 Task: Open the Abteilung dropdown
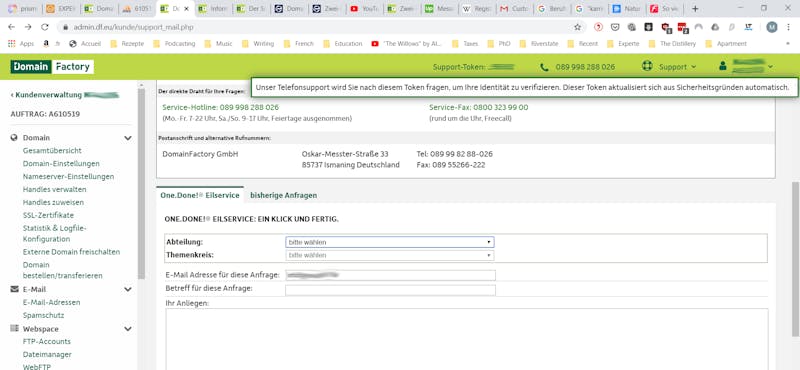[390, 242]
